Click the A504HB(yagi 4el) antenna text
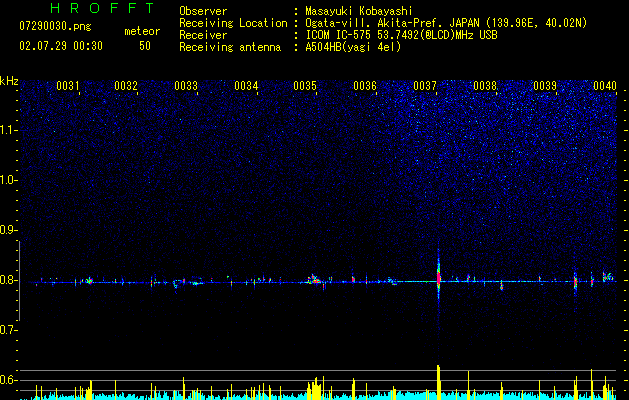 pos(353,47)
